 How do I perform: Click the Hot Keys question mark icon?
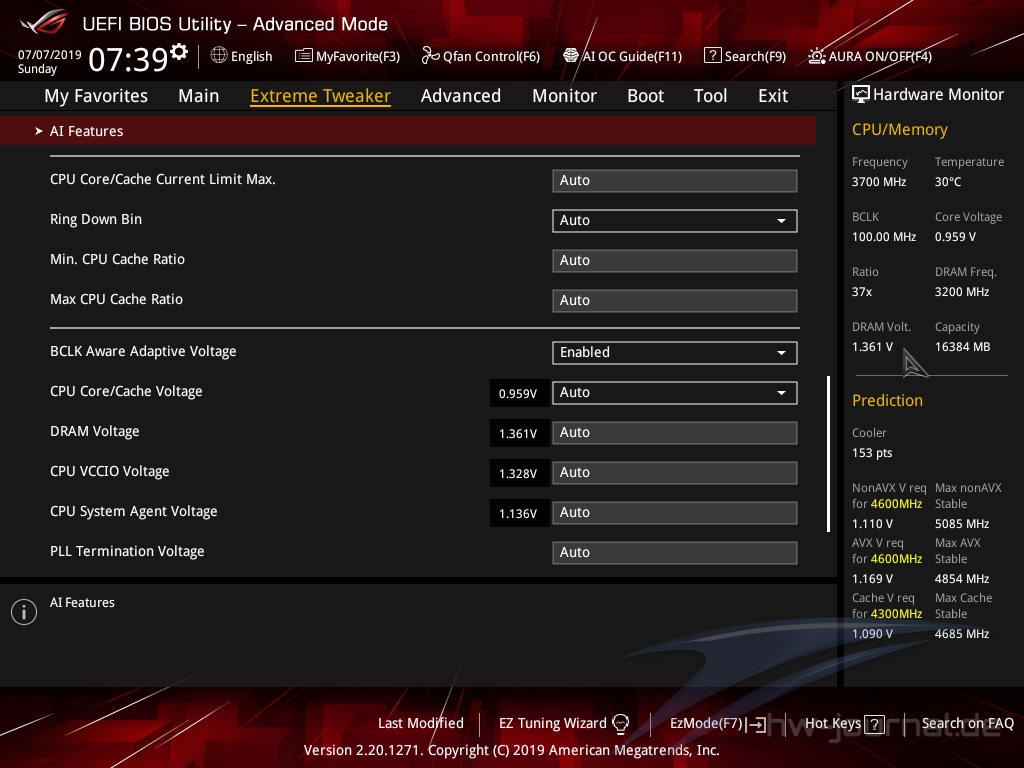[x=874, y=724]
